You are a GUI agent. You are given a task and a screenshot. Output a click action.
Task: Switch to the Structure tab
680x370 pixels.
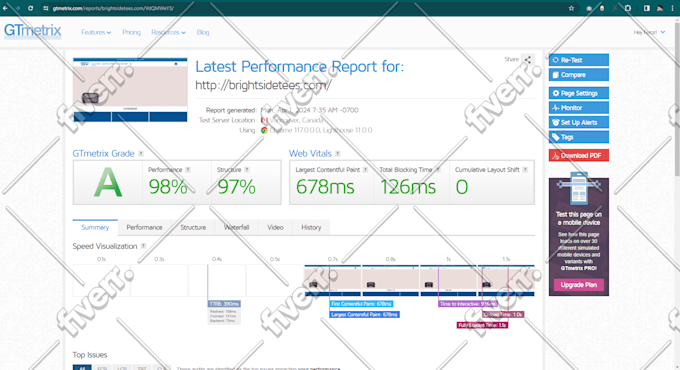tap(193, 227)
